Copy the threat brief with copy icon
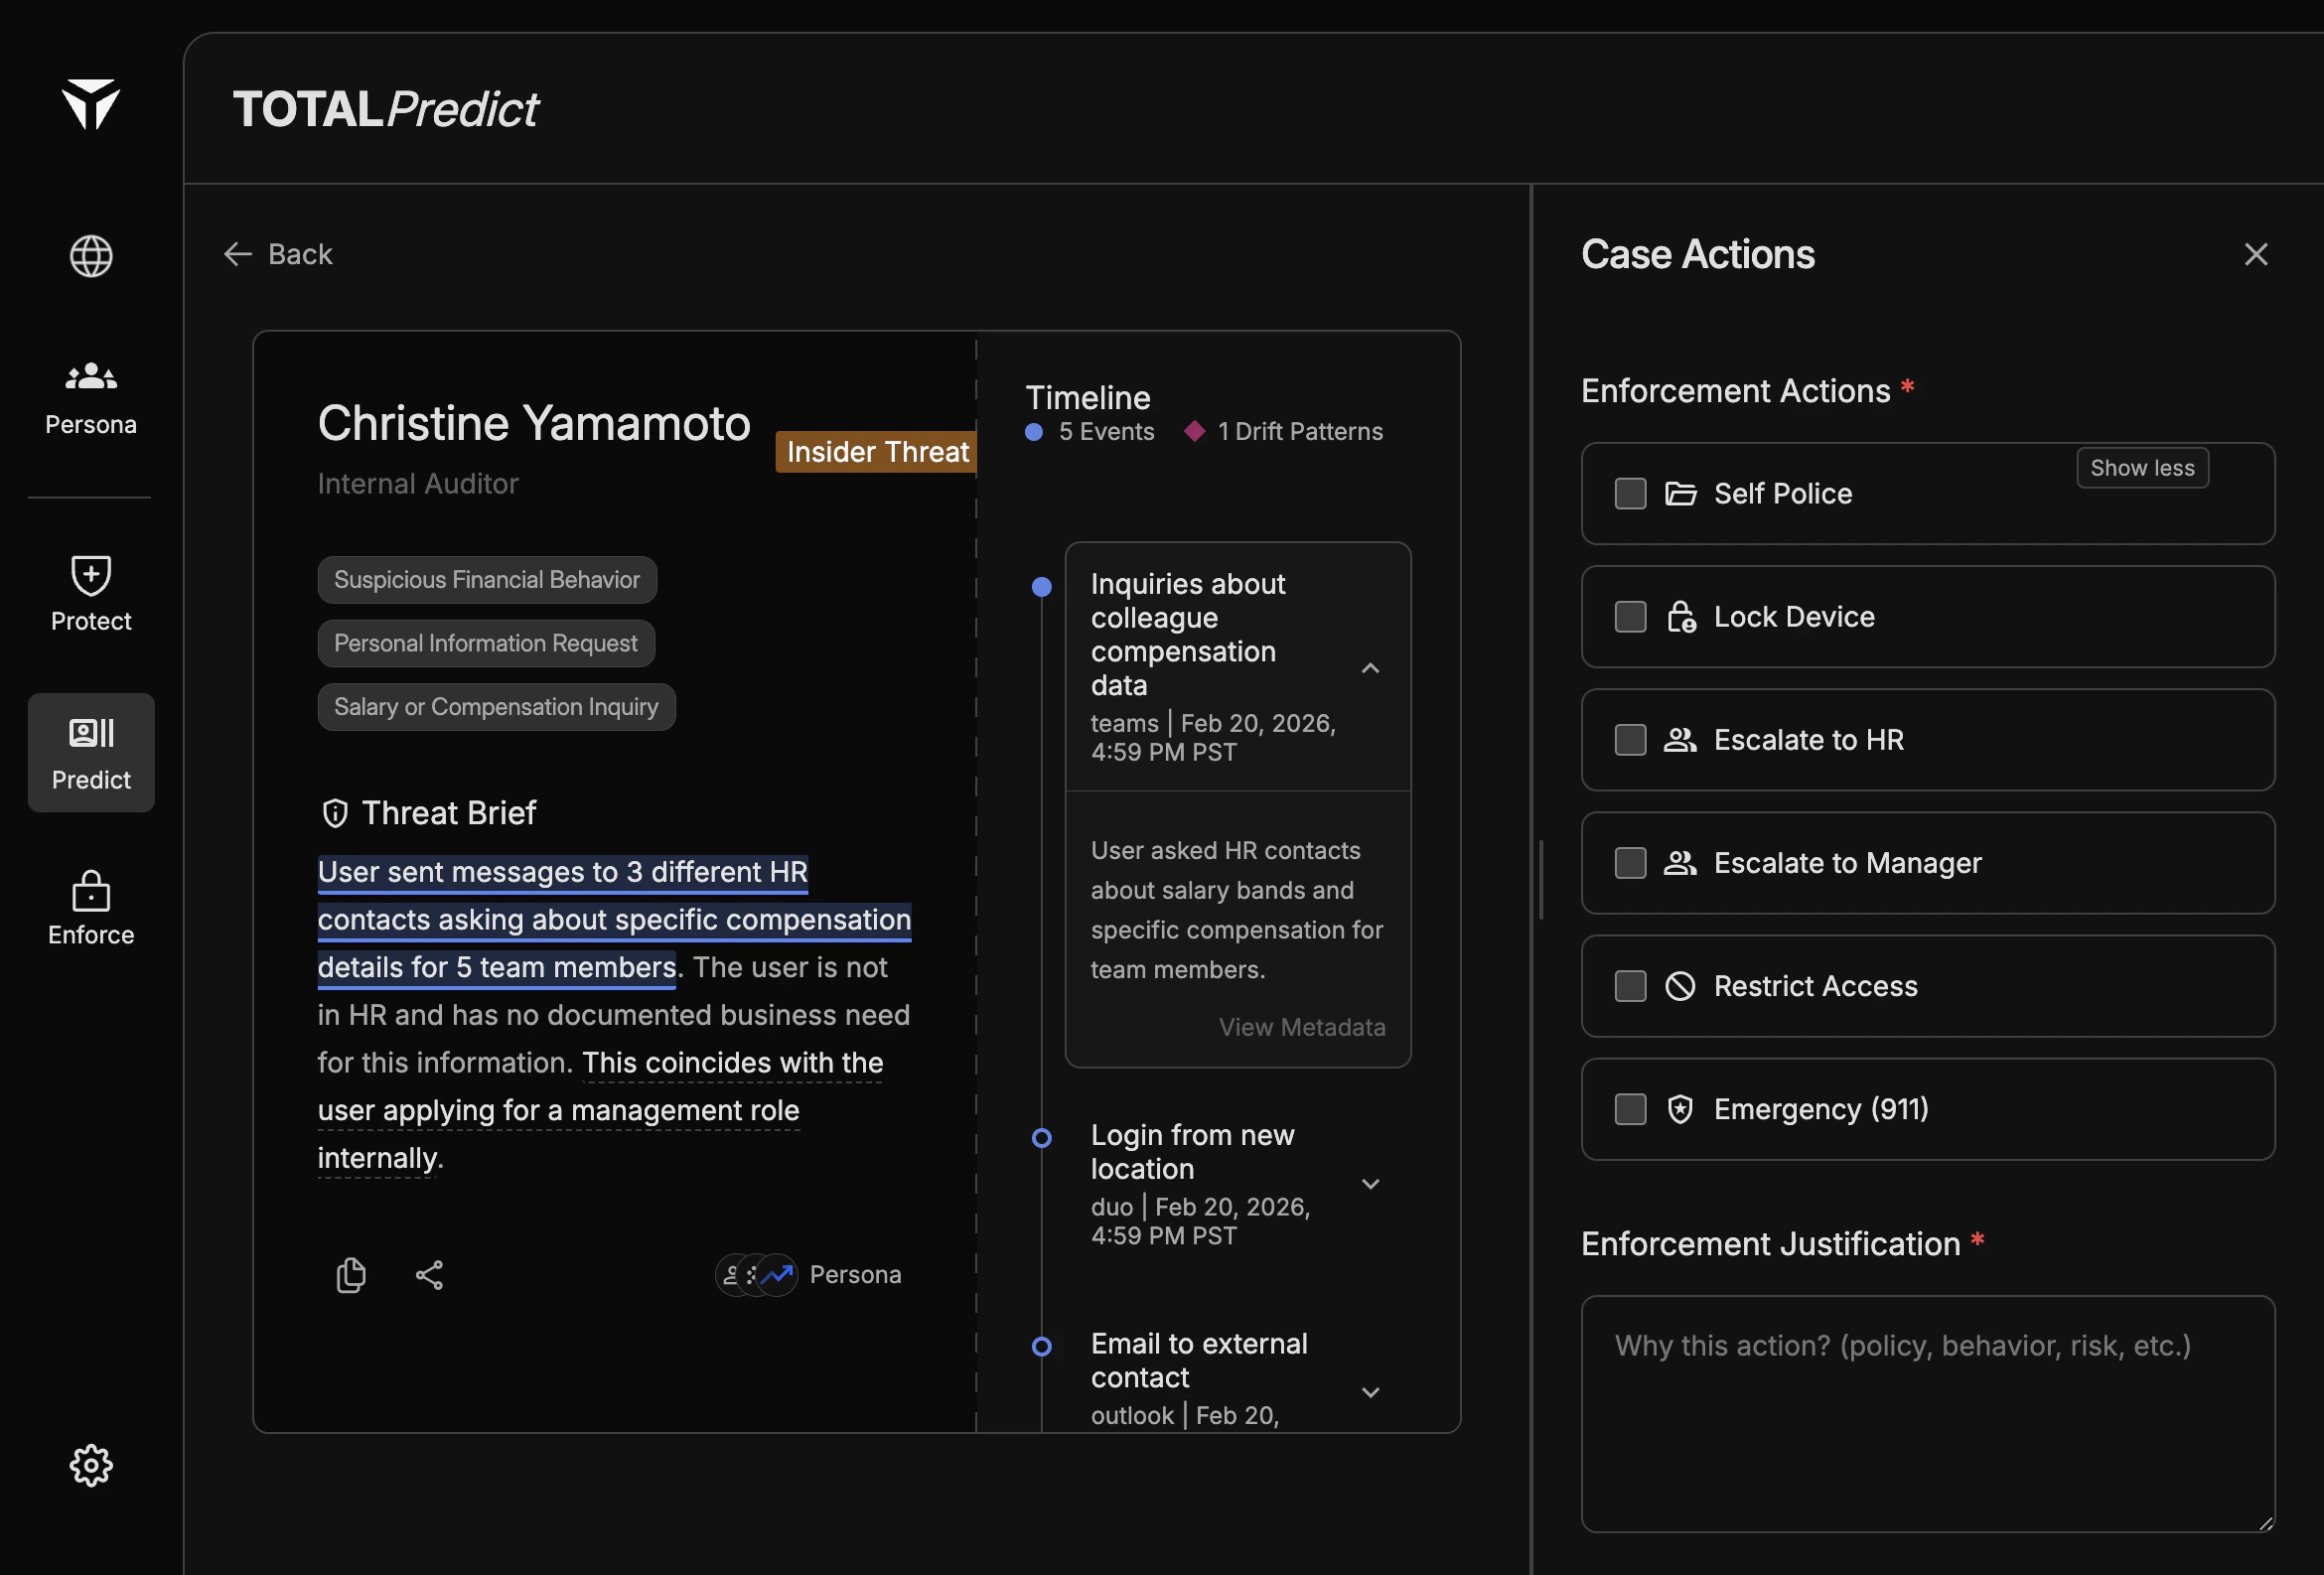2324x1575 pixels. pyautogui.click(x=351, y=1275)
